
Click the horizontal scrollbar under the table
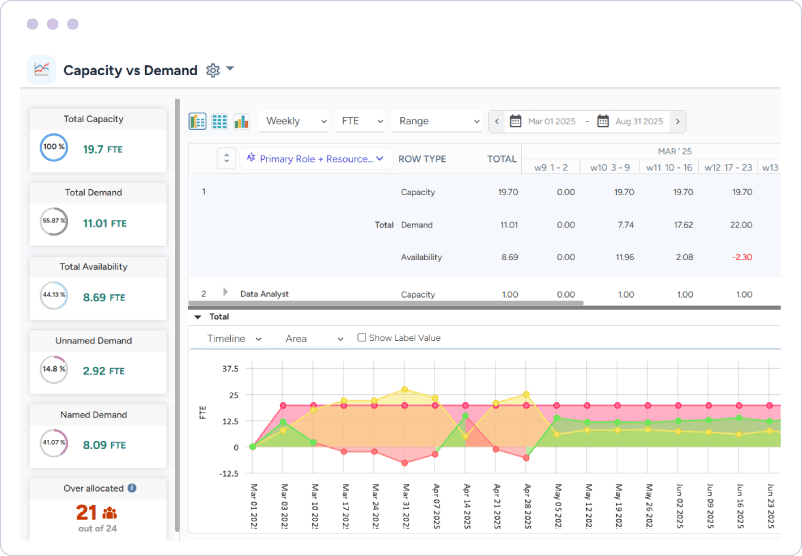click(386, 303)
